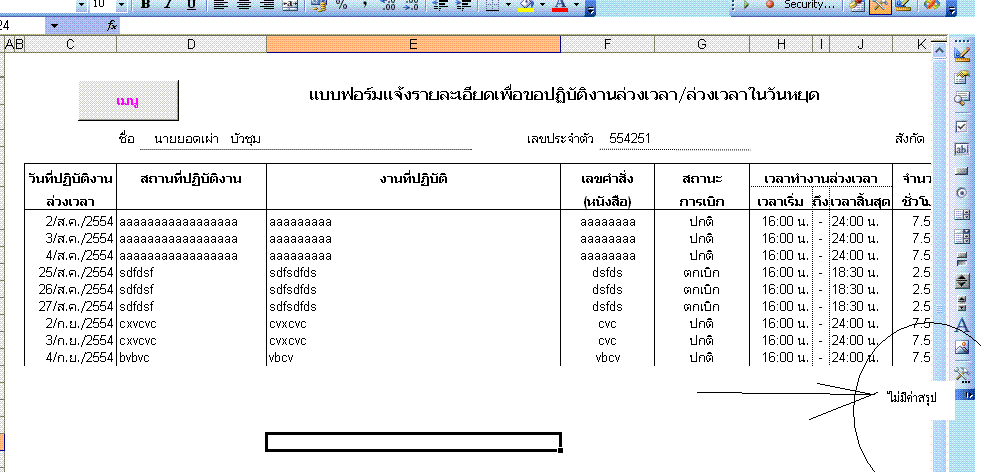Expand the Name Box dropdown arrow

point(53,24)
